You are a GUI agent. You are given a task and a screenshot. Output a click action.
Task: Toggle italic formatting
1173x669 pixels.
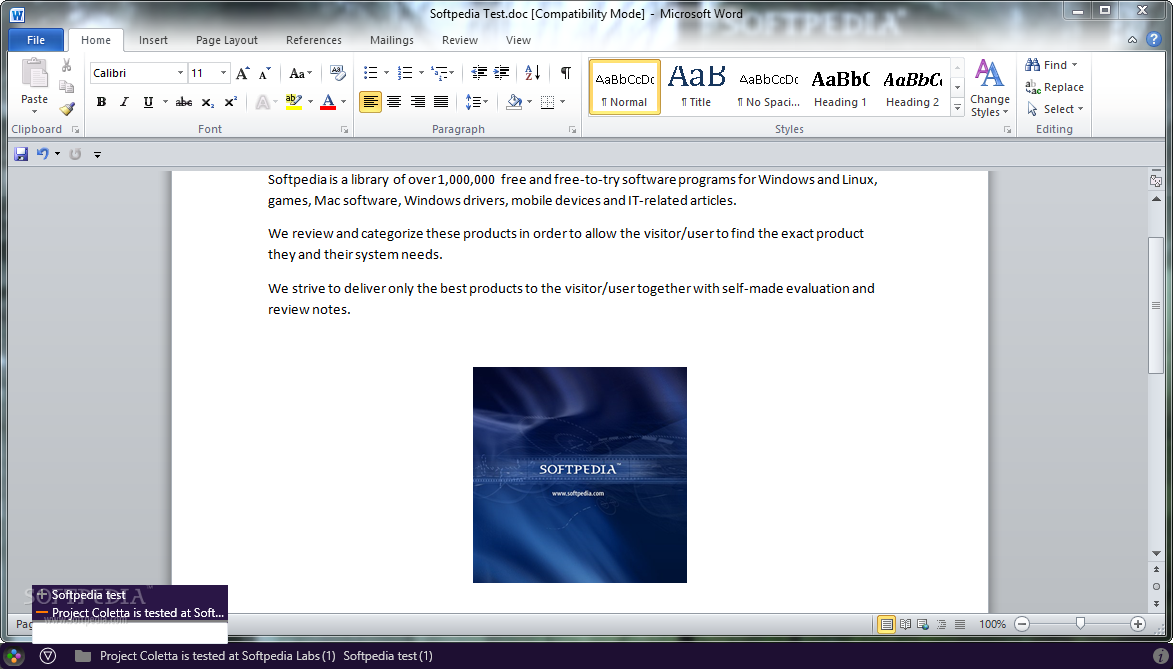tap(124, 103)
